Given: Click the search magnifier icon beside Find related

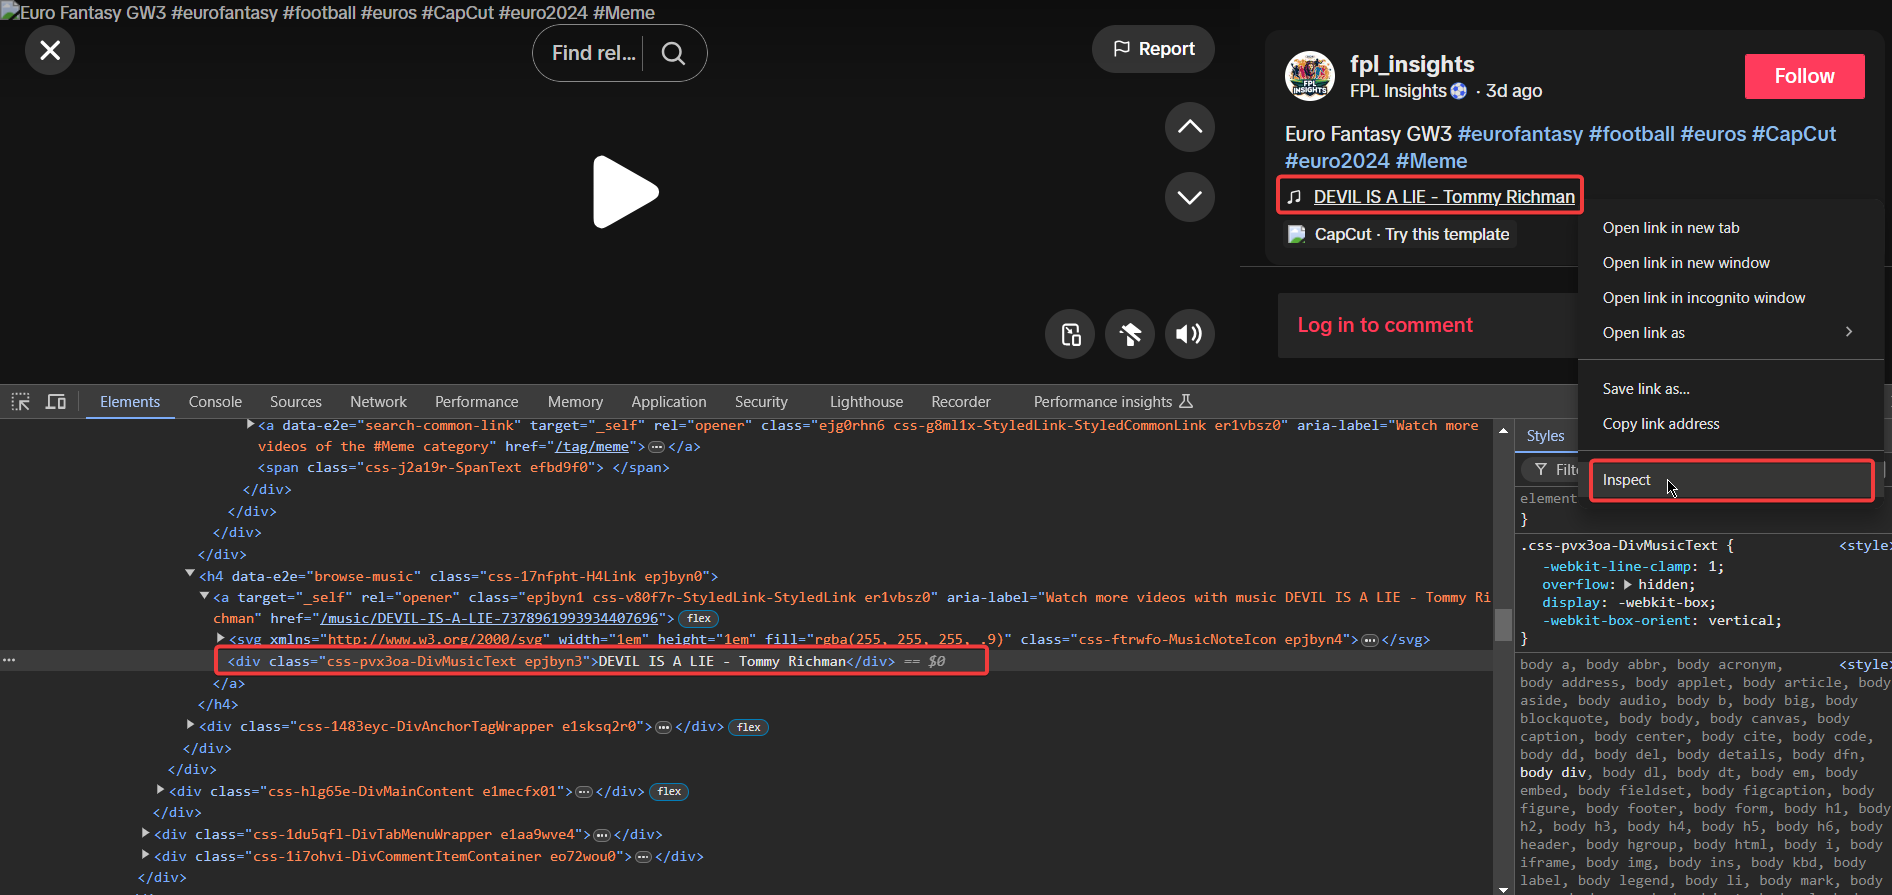Looking at the screenshot, I should coord(674,53).
